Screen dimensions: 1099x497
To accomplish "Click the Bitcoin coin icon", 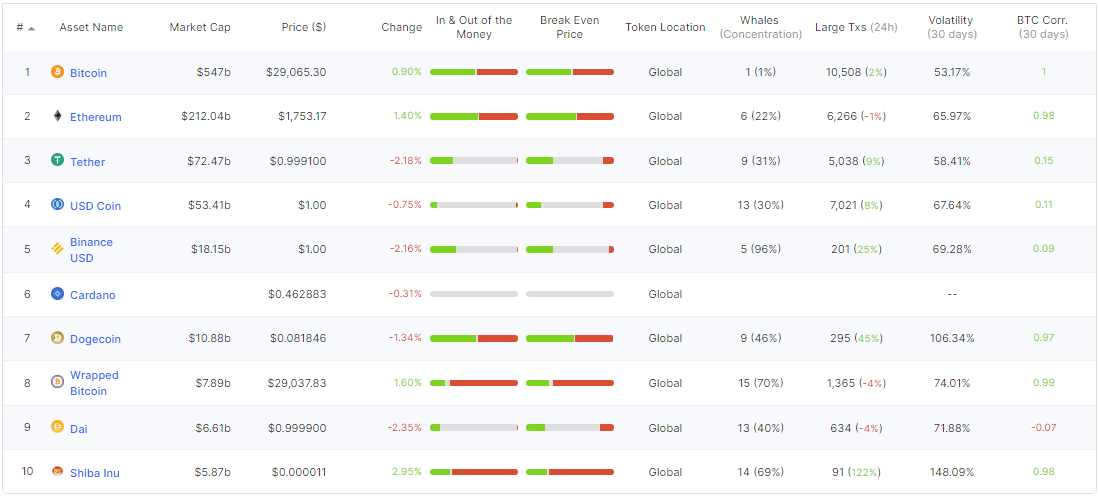I will (x=57, y=72).
